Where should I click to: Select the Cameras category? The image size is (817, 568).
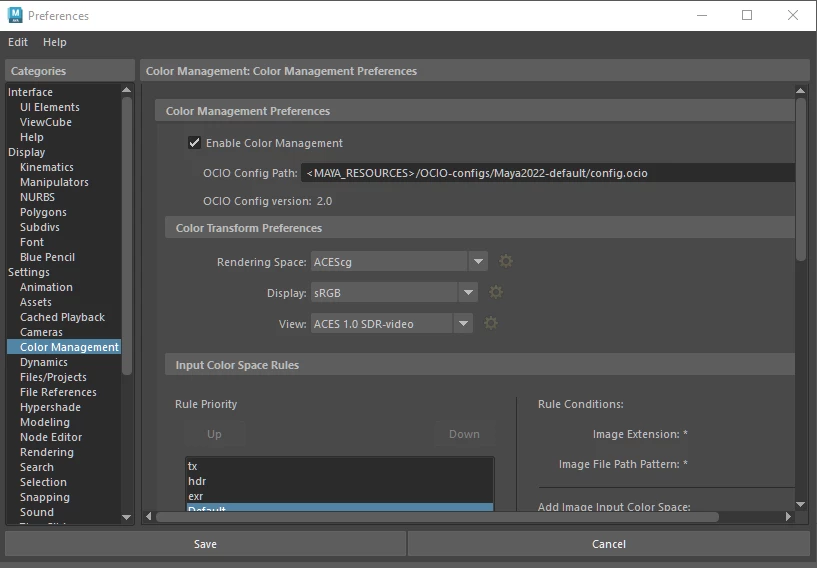(41, 332)
